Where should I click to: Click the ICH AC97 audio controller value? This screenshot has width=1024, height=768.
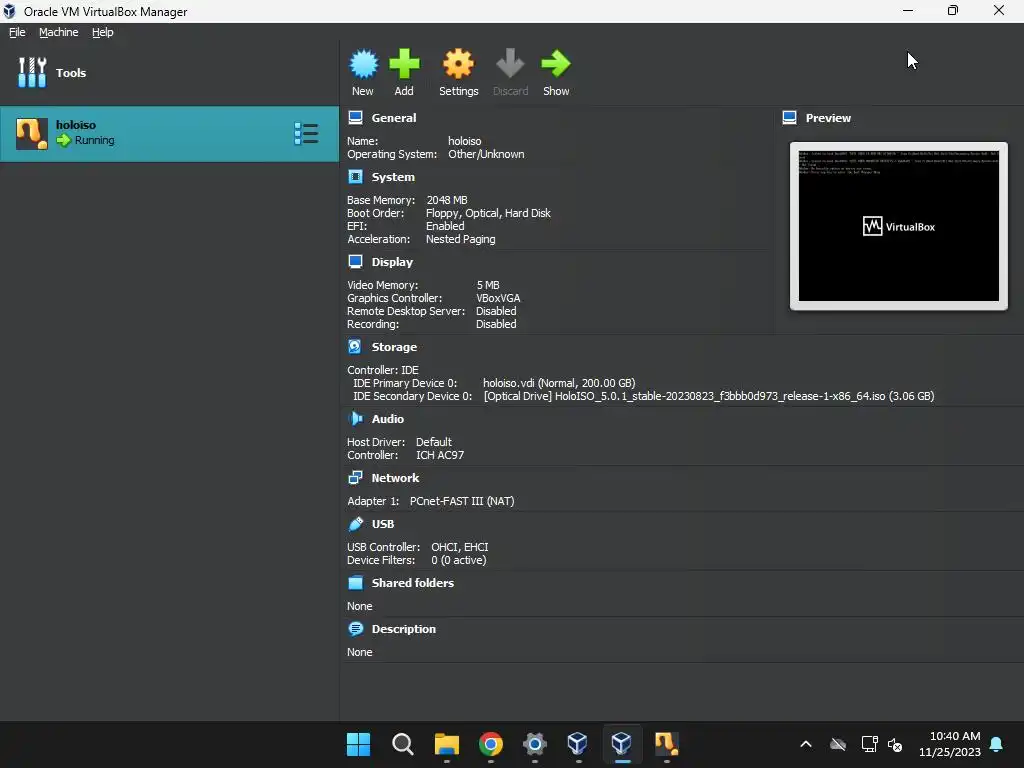coord(440,455)
